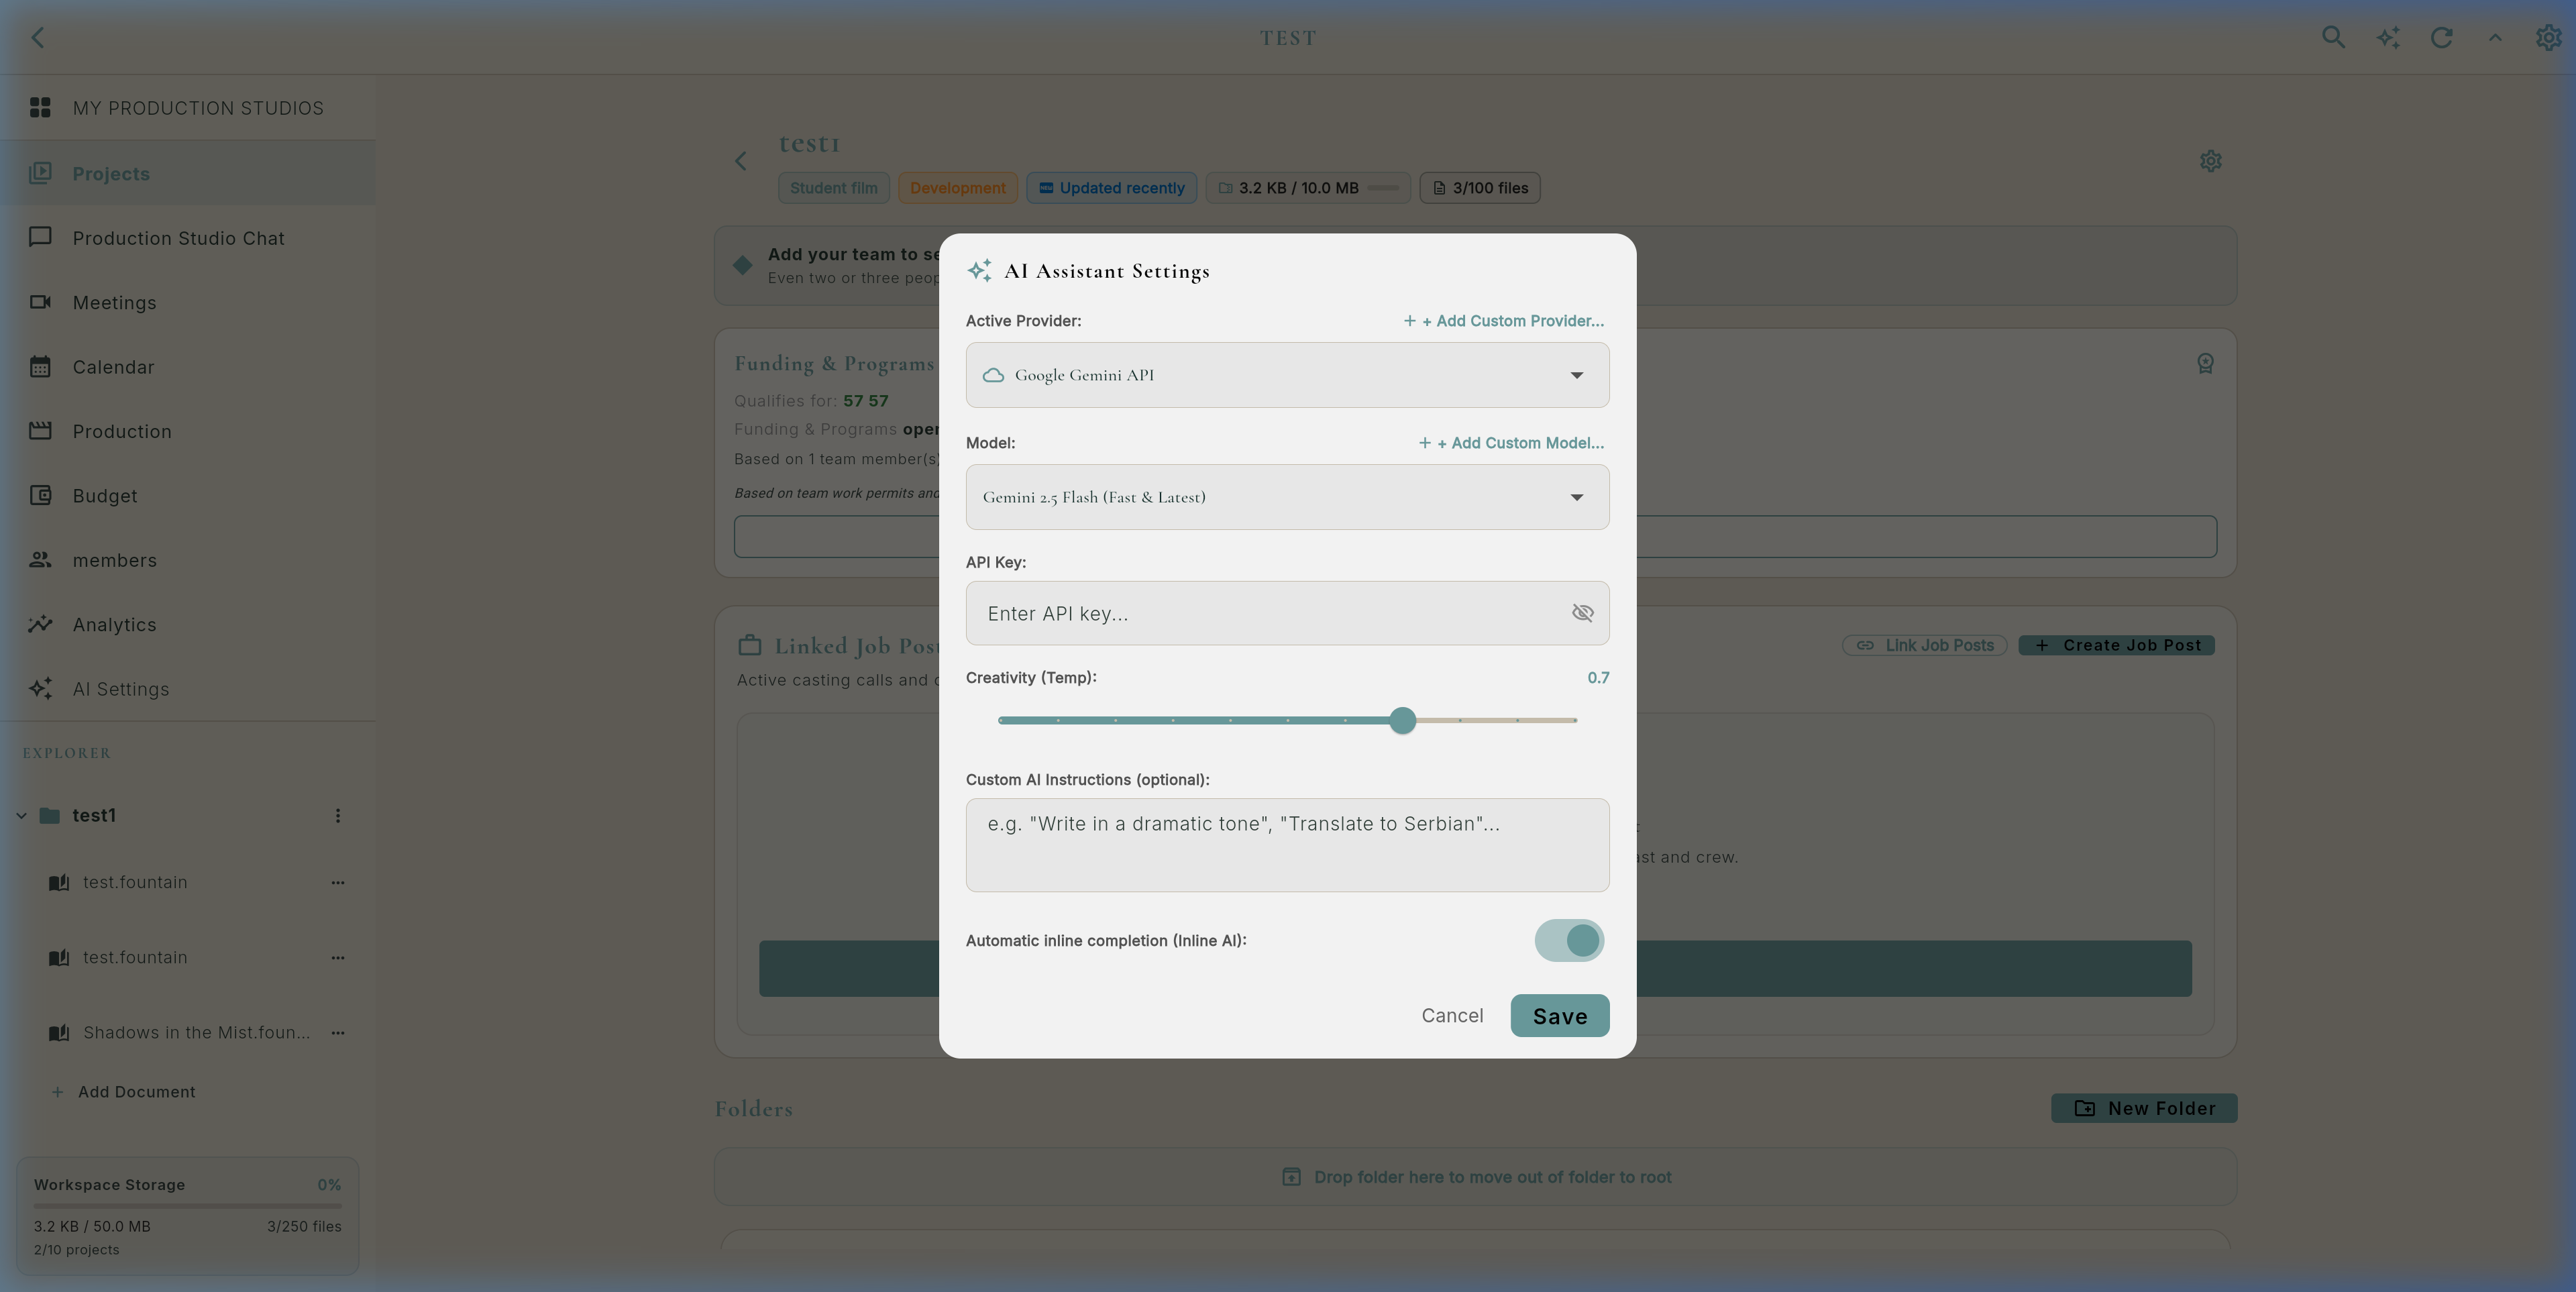Focus the API Key input field
The height and width of the screenshot is (1292, 2576).
click(x=1287, y=613)
